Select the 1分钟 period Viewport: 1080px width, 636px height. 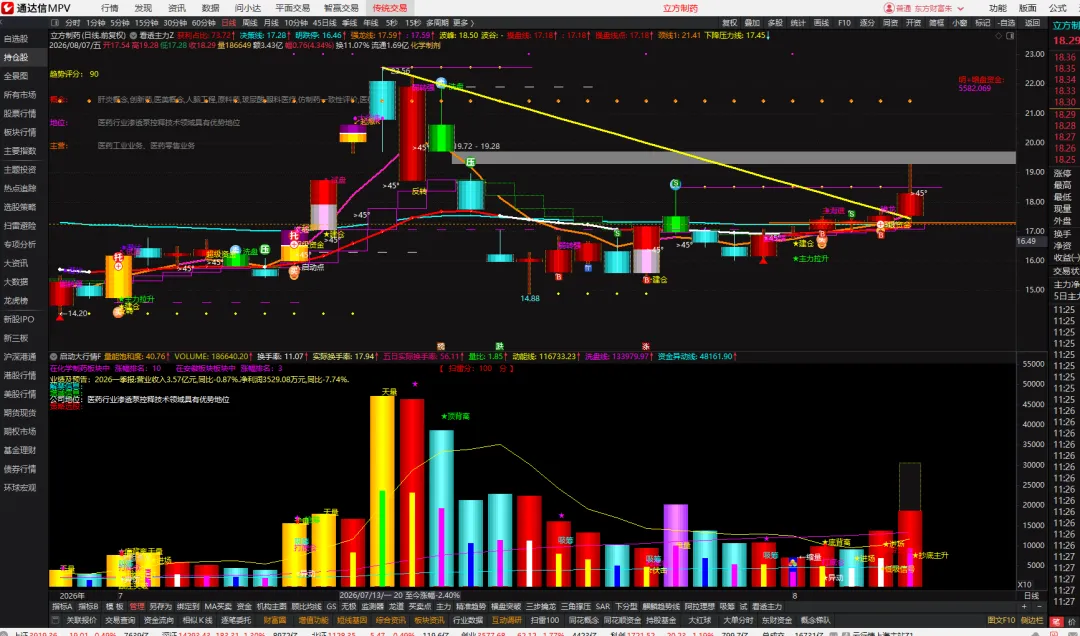96,23
